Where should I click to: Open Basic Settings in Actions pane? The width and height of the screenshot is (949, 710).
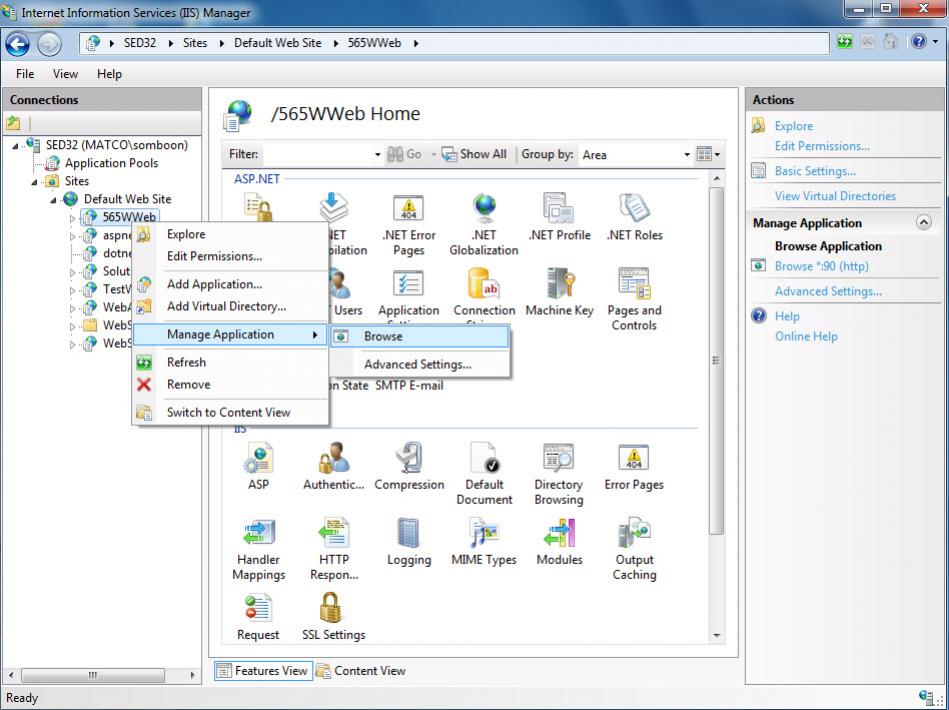click(815, 171)
